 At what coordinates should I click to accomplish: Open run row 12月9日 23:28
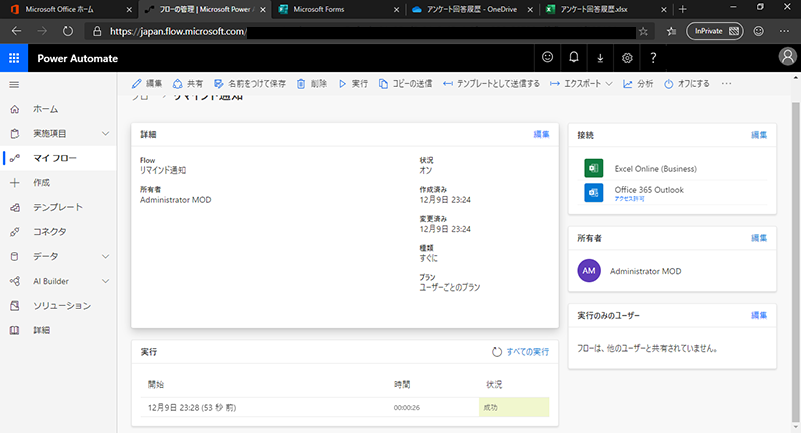coord(345,407)
